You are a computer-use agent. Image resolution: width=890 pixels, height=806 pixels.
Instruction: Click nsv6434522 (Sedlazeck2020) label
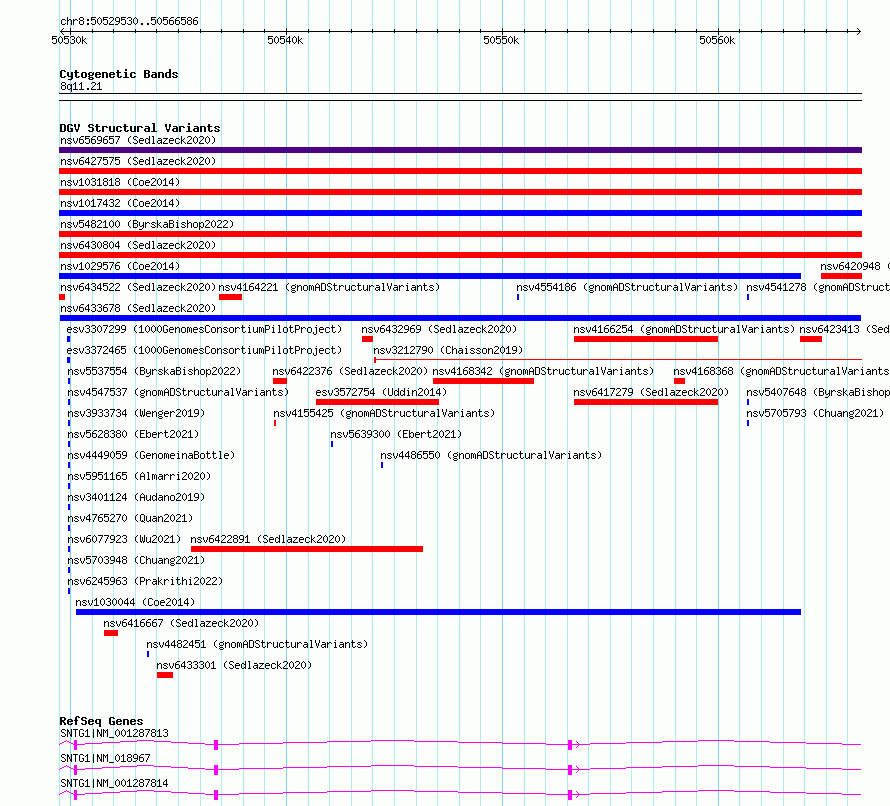pyautogui.click(x=138, y=287)
